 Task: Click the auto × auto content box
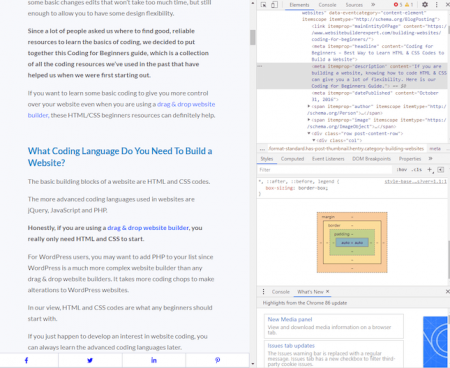click(352, 243)
